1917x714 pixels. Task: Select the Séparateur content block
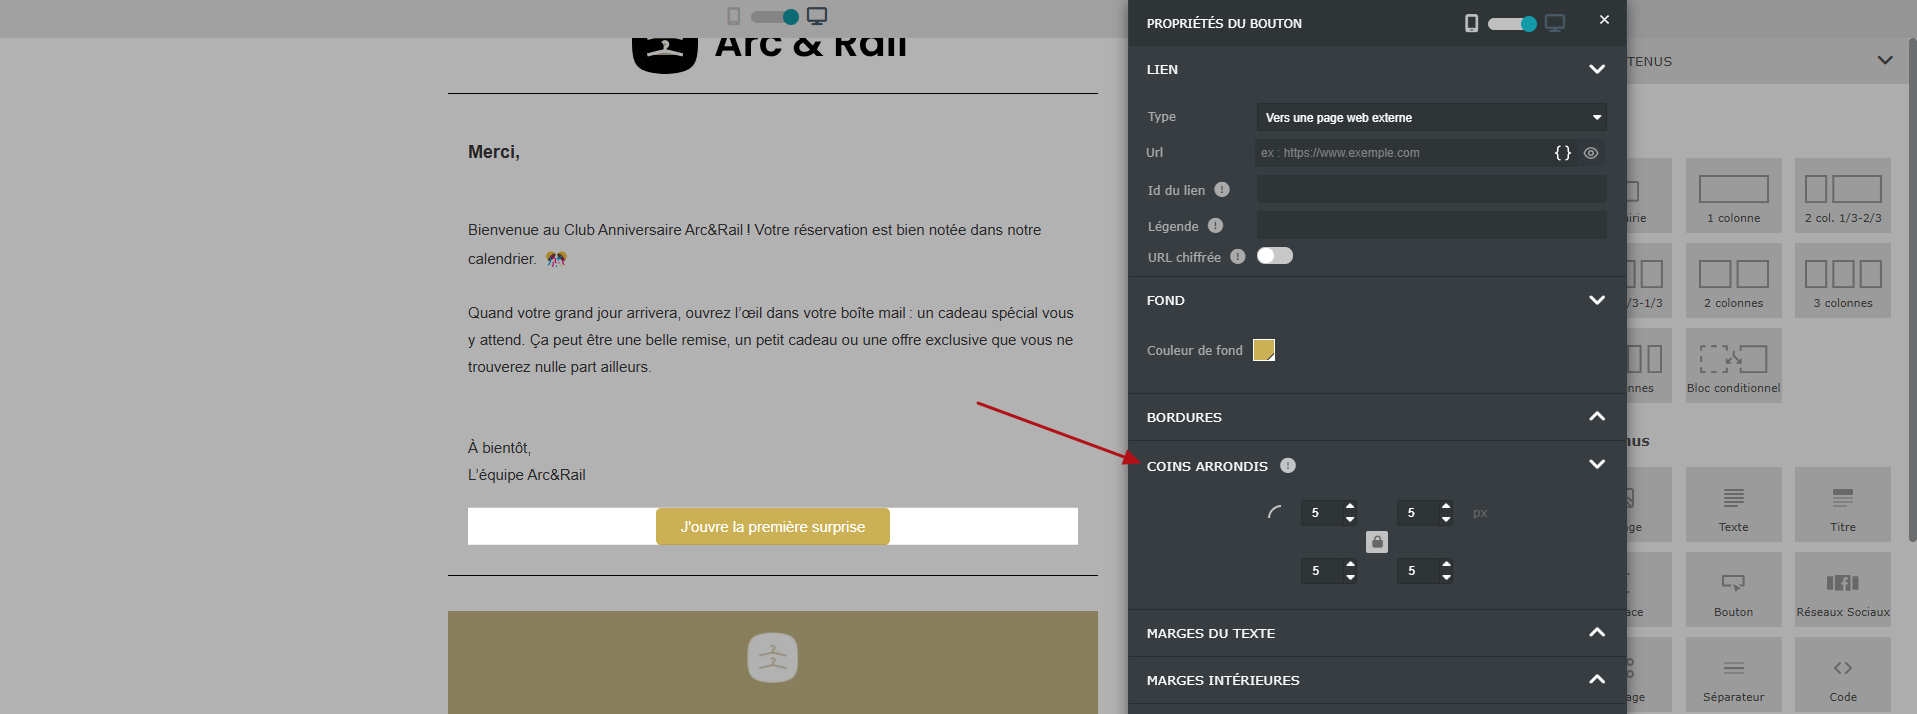[x=1734, y=675]
